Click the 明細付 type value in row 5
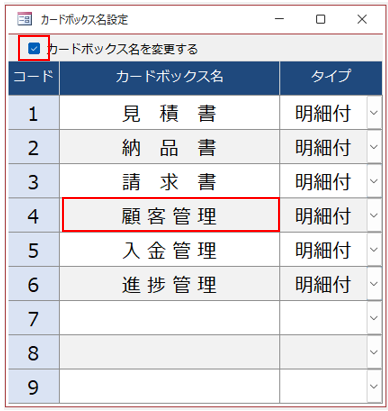388x411 pixels. (x=323, y=250)
